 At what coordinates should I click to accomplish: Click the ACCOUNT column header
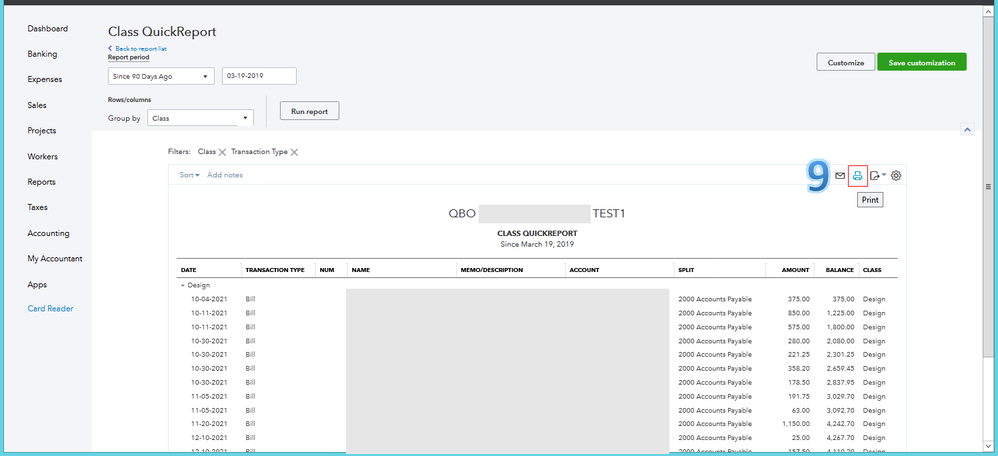(x=584, y=270)
